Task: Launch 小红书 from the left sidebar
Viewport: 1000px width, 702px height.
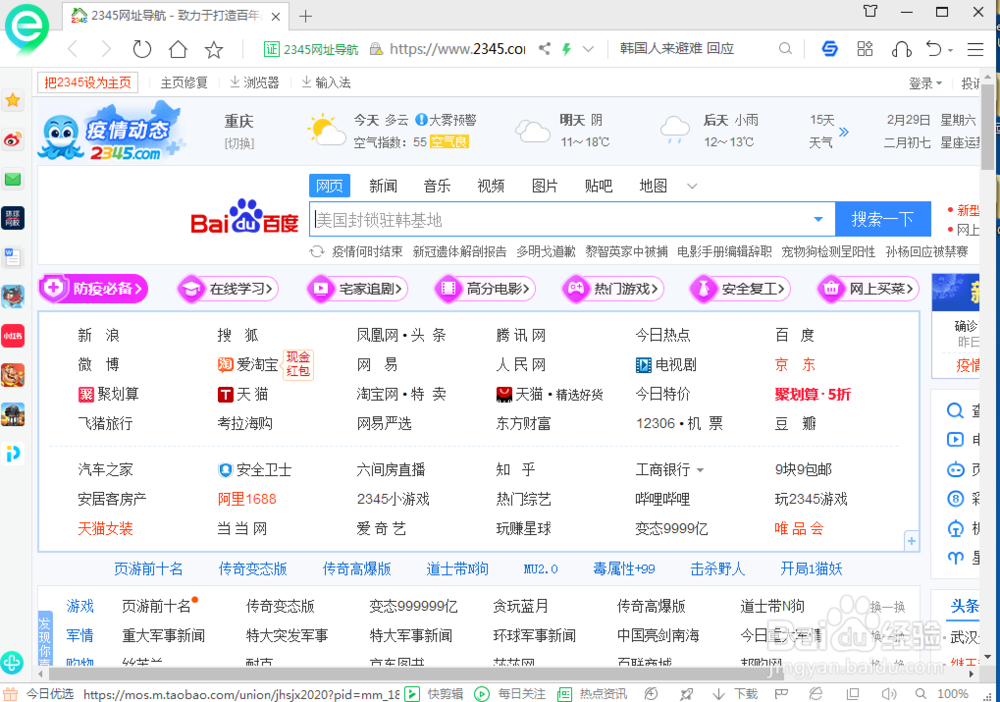Action: point(13,336)
